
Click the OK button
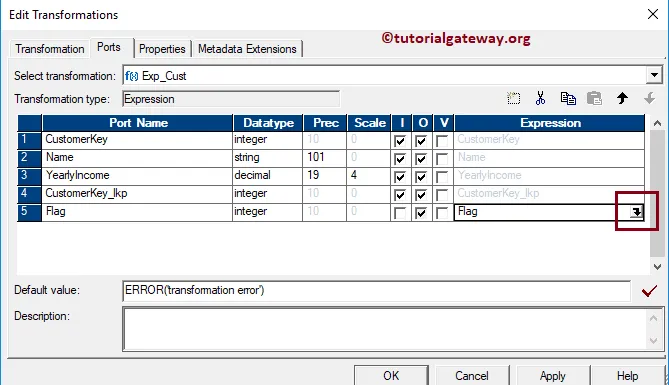pyautogui.click(x=391, y=375)
